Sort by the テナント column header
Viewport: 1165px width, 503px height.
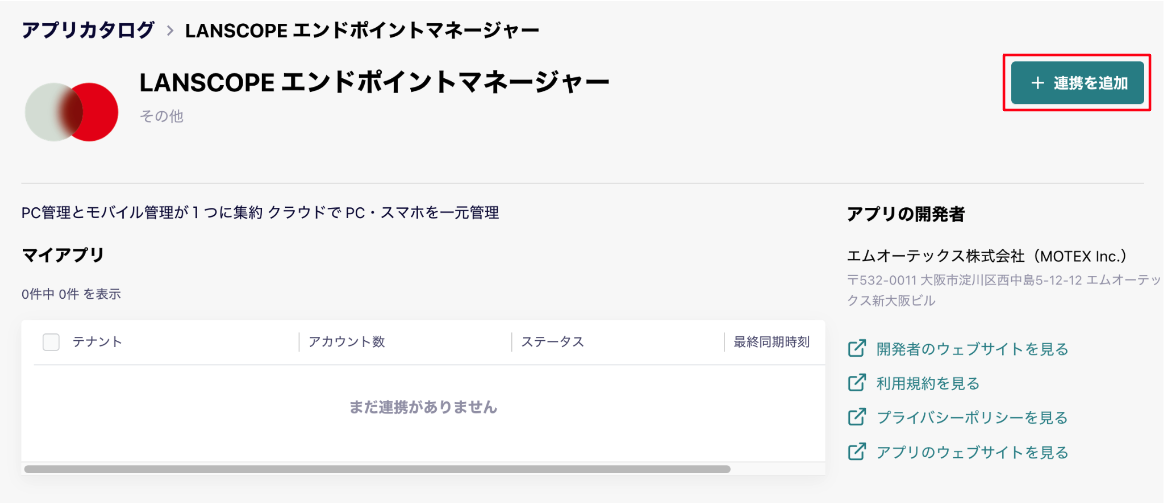97,342
